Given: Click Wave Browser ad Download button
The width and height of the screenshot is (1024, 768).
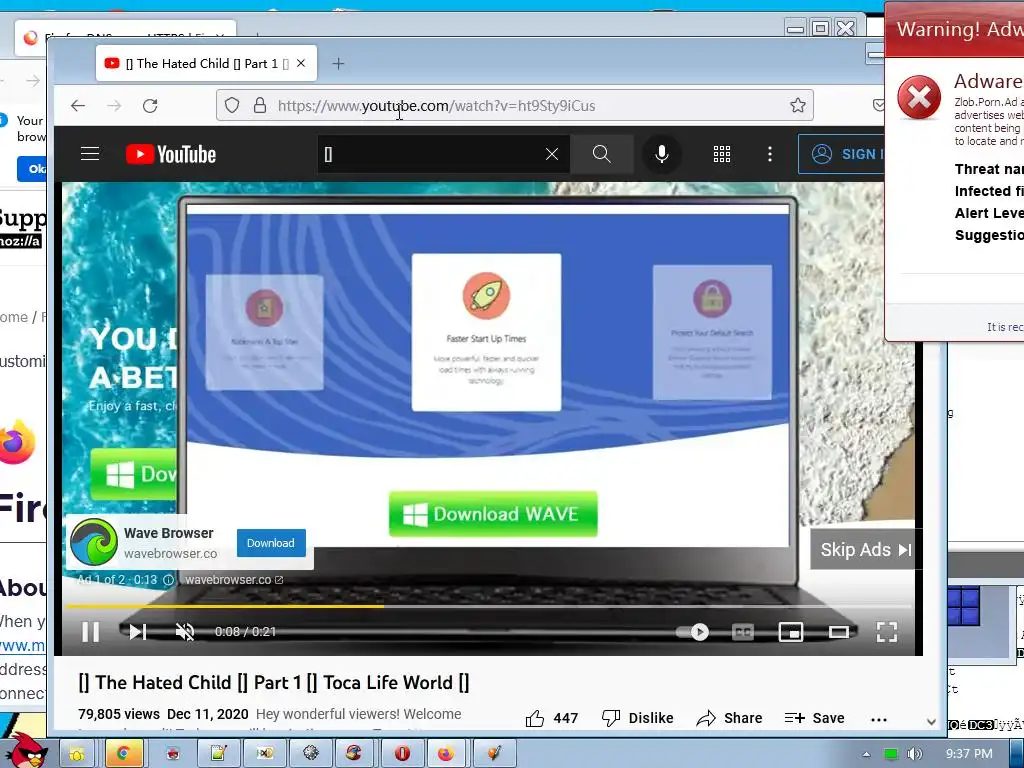Looking at the screenshot, I should coord(271,543).
